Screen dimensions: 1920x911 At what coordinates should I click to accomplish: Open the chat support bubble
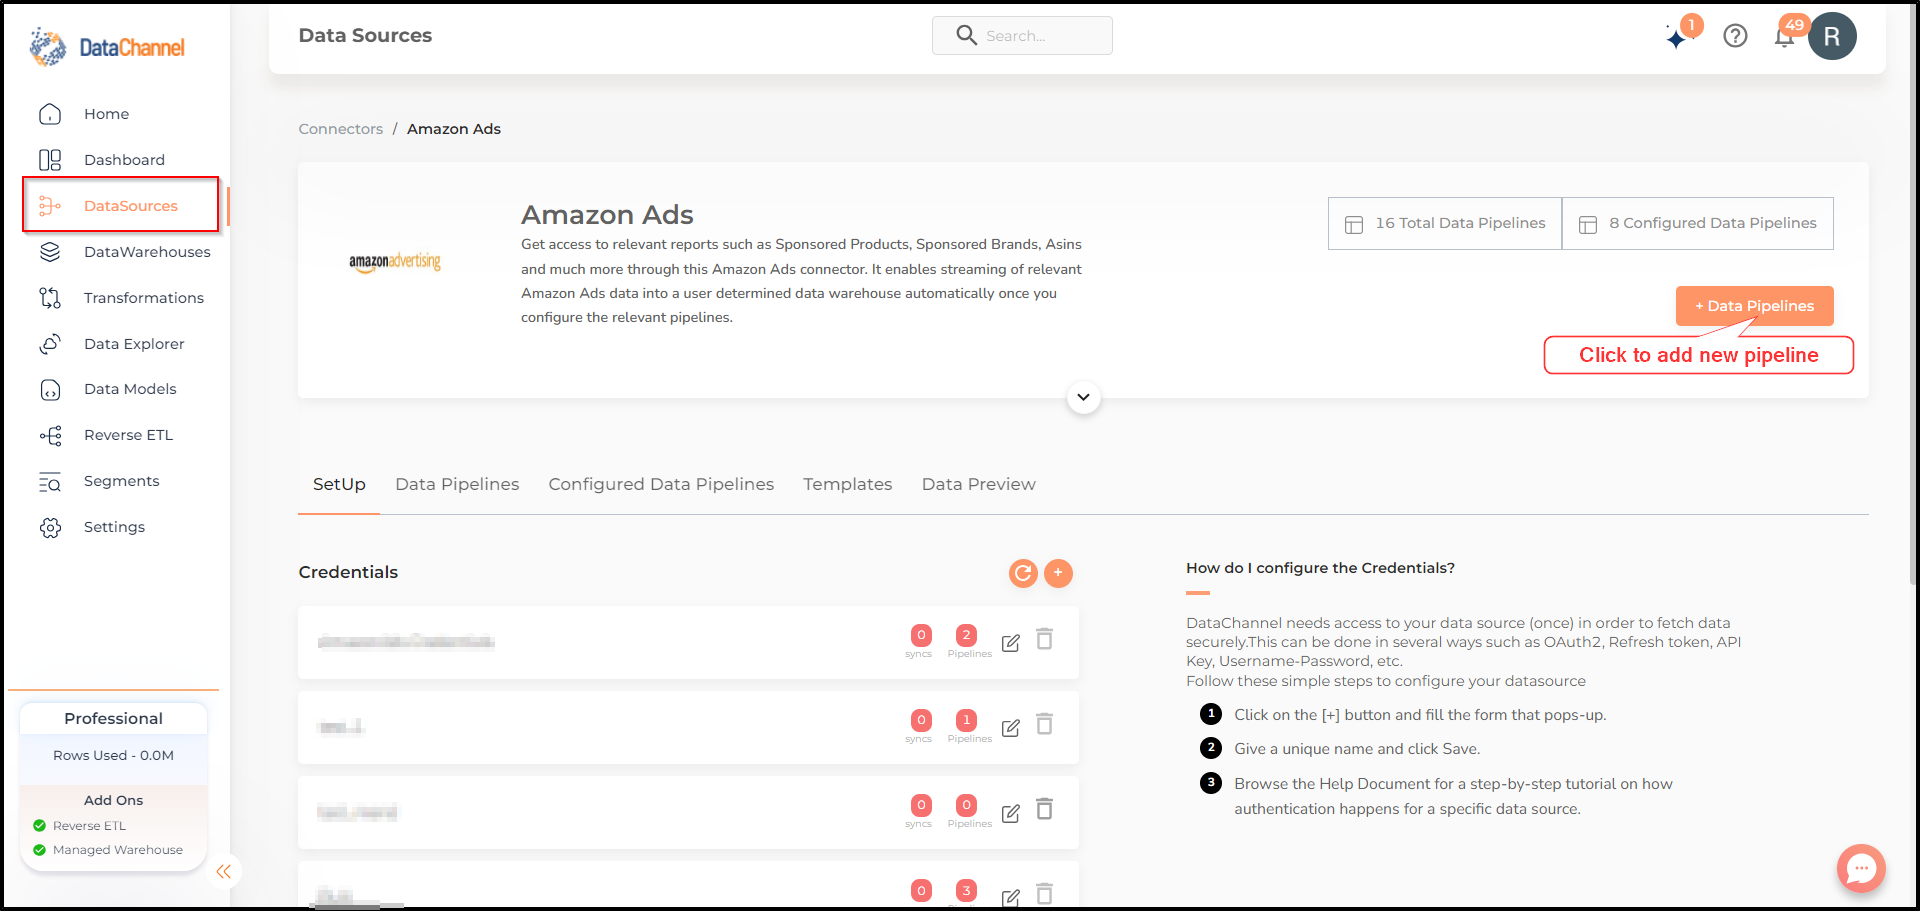point(1861,869)
